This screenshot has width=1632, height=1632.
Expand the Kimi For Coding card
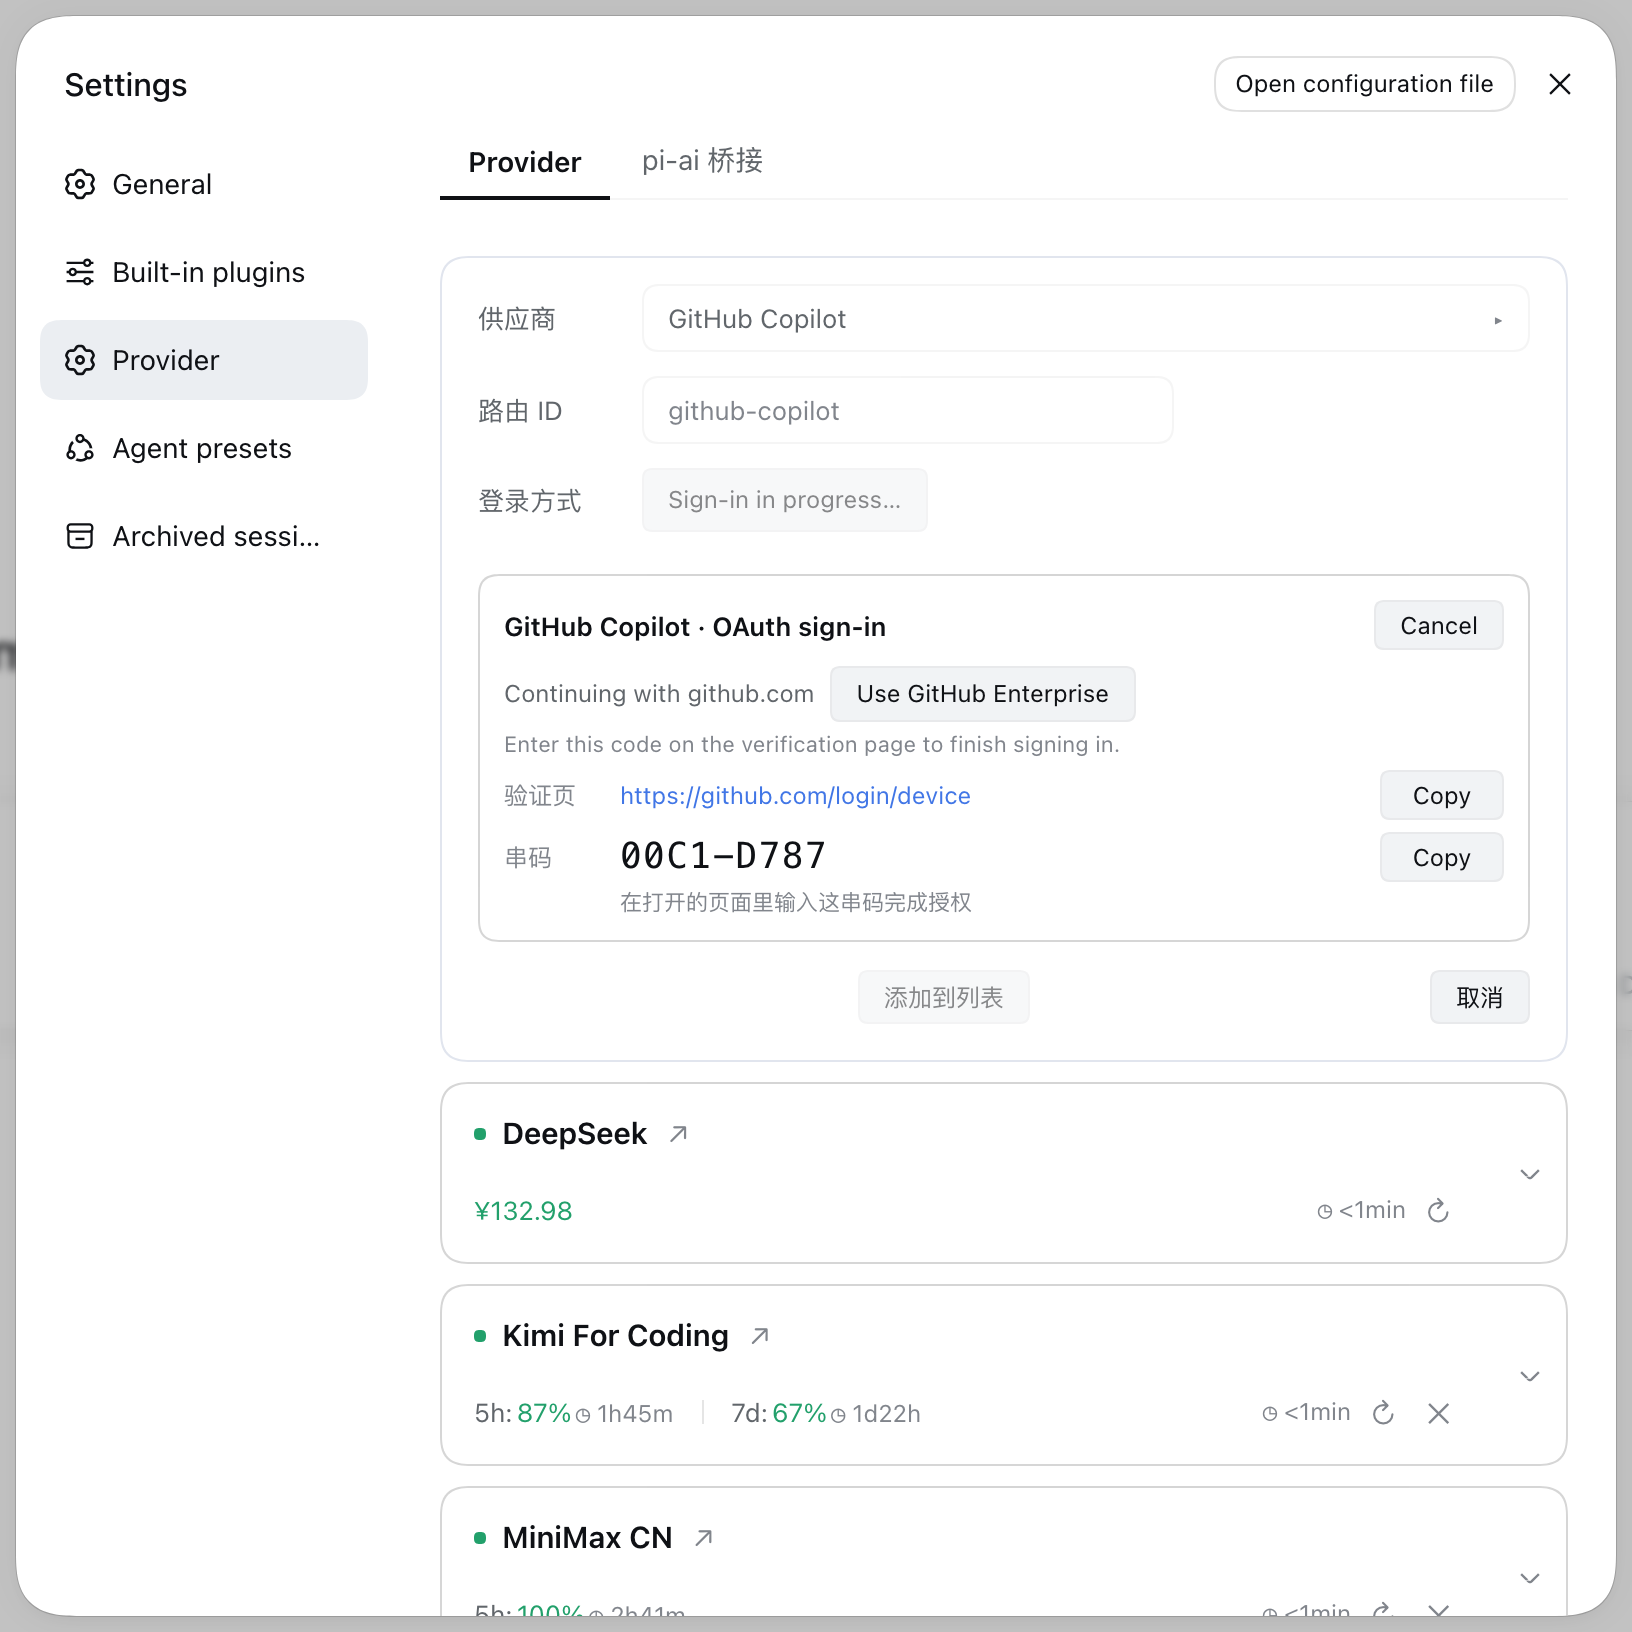click(1530, 1376)
